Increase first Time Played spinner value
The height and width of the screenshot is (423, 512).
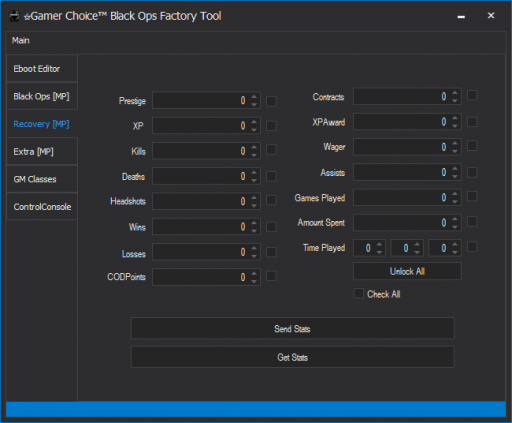pos(379,244)
